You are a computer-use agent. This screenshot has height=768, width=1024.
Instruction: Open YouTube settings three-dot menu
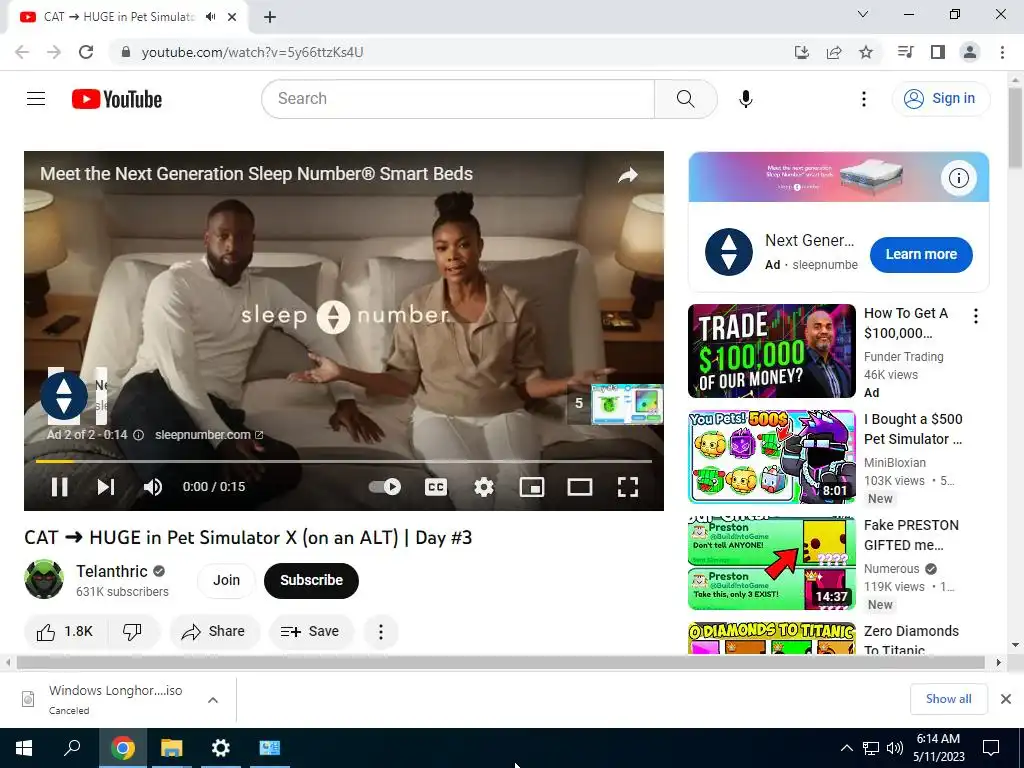[x=863, y=99]
